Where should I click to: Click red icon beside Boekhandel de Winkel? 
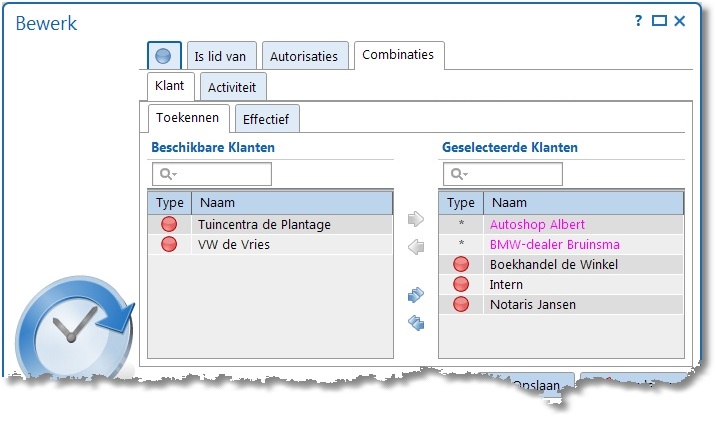(x=461, y=264)
